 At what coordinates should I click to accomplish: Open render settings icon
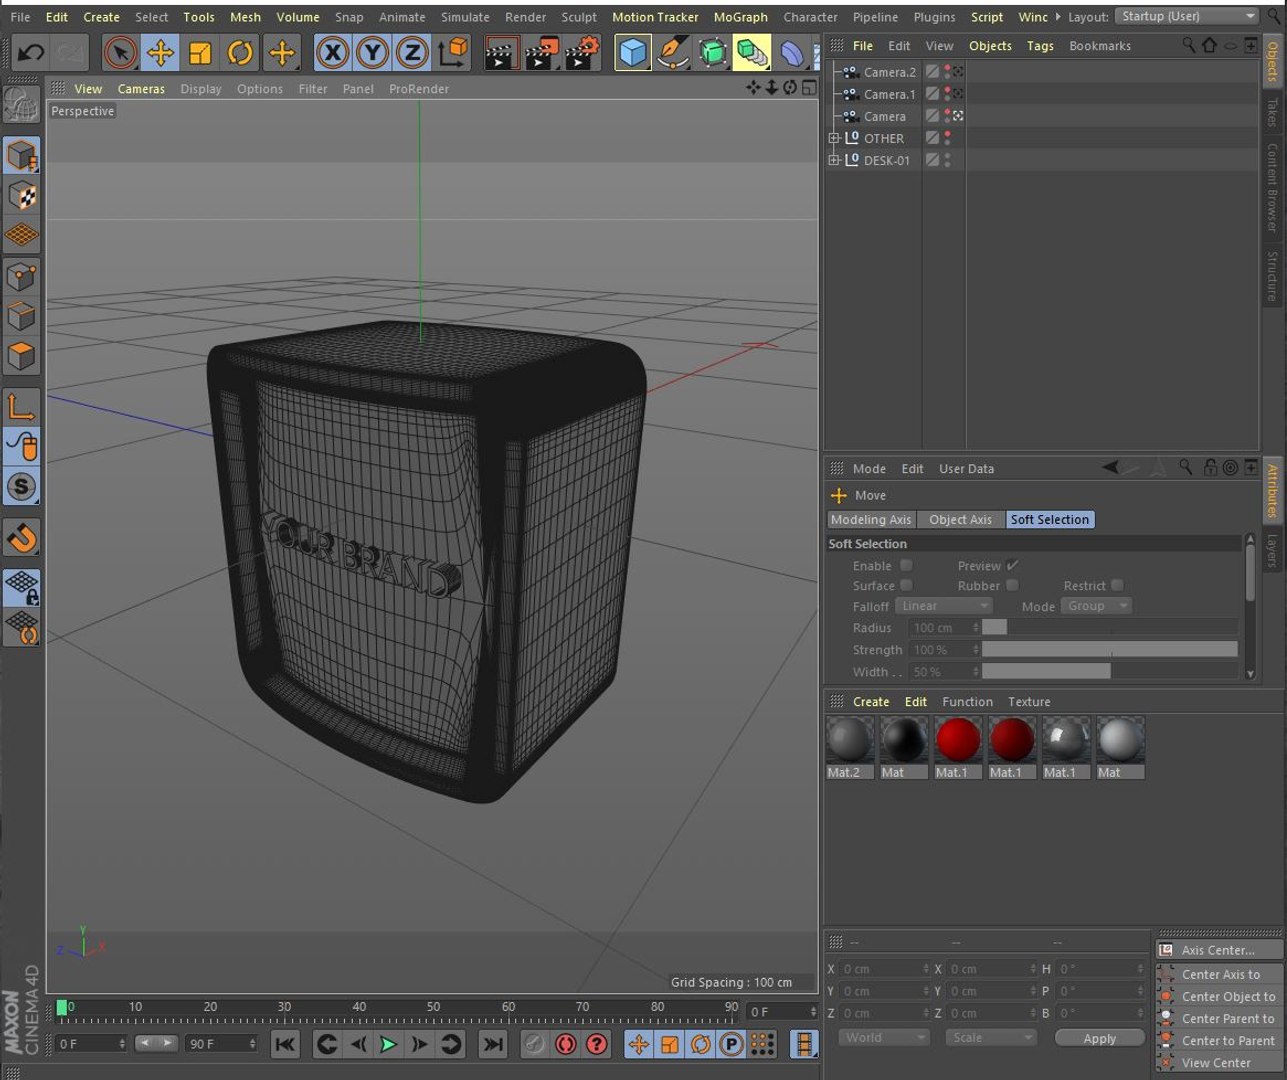[x=583, y=53]
